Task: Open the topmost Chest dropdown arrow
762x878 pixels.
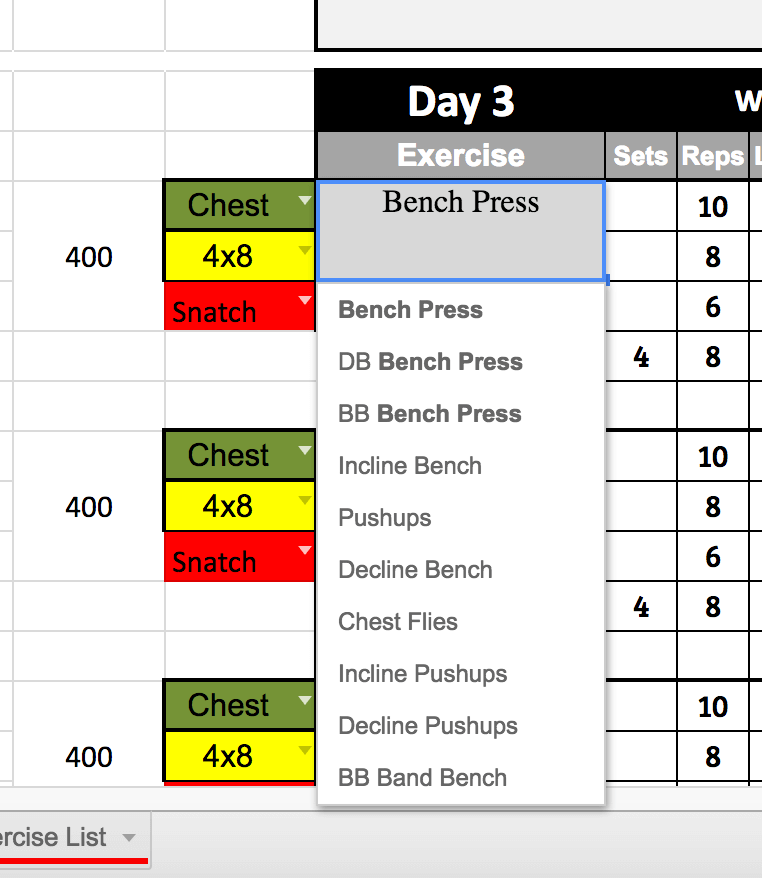Action: [x=305, y=200]
